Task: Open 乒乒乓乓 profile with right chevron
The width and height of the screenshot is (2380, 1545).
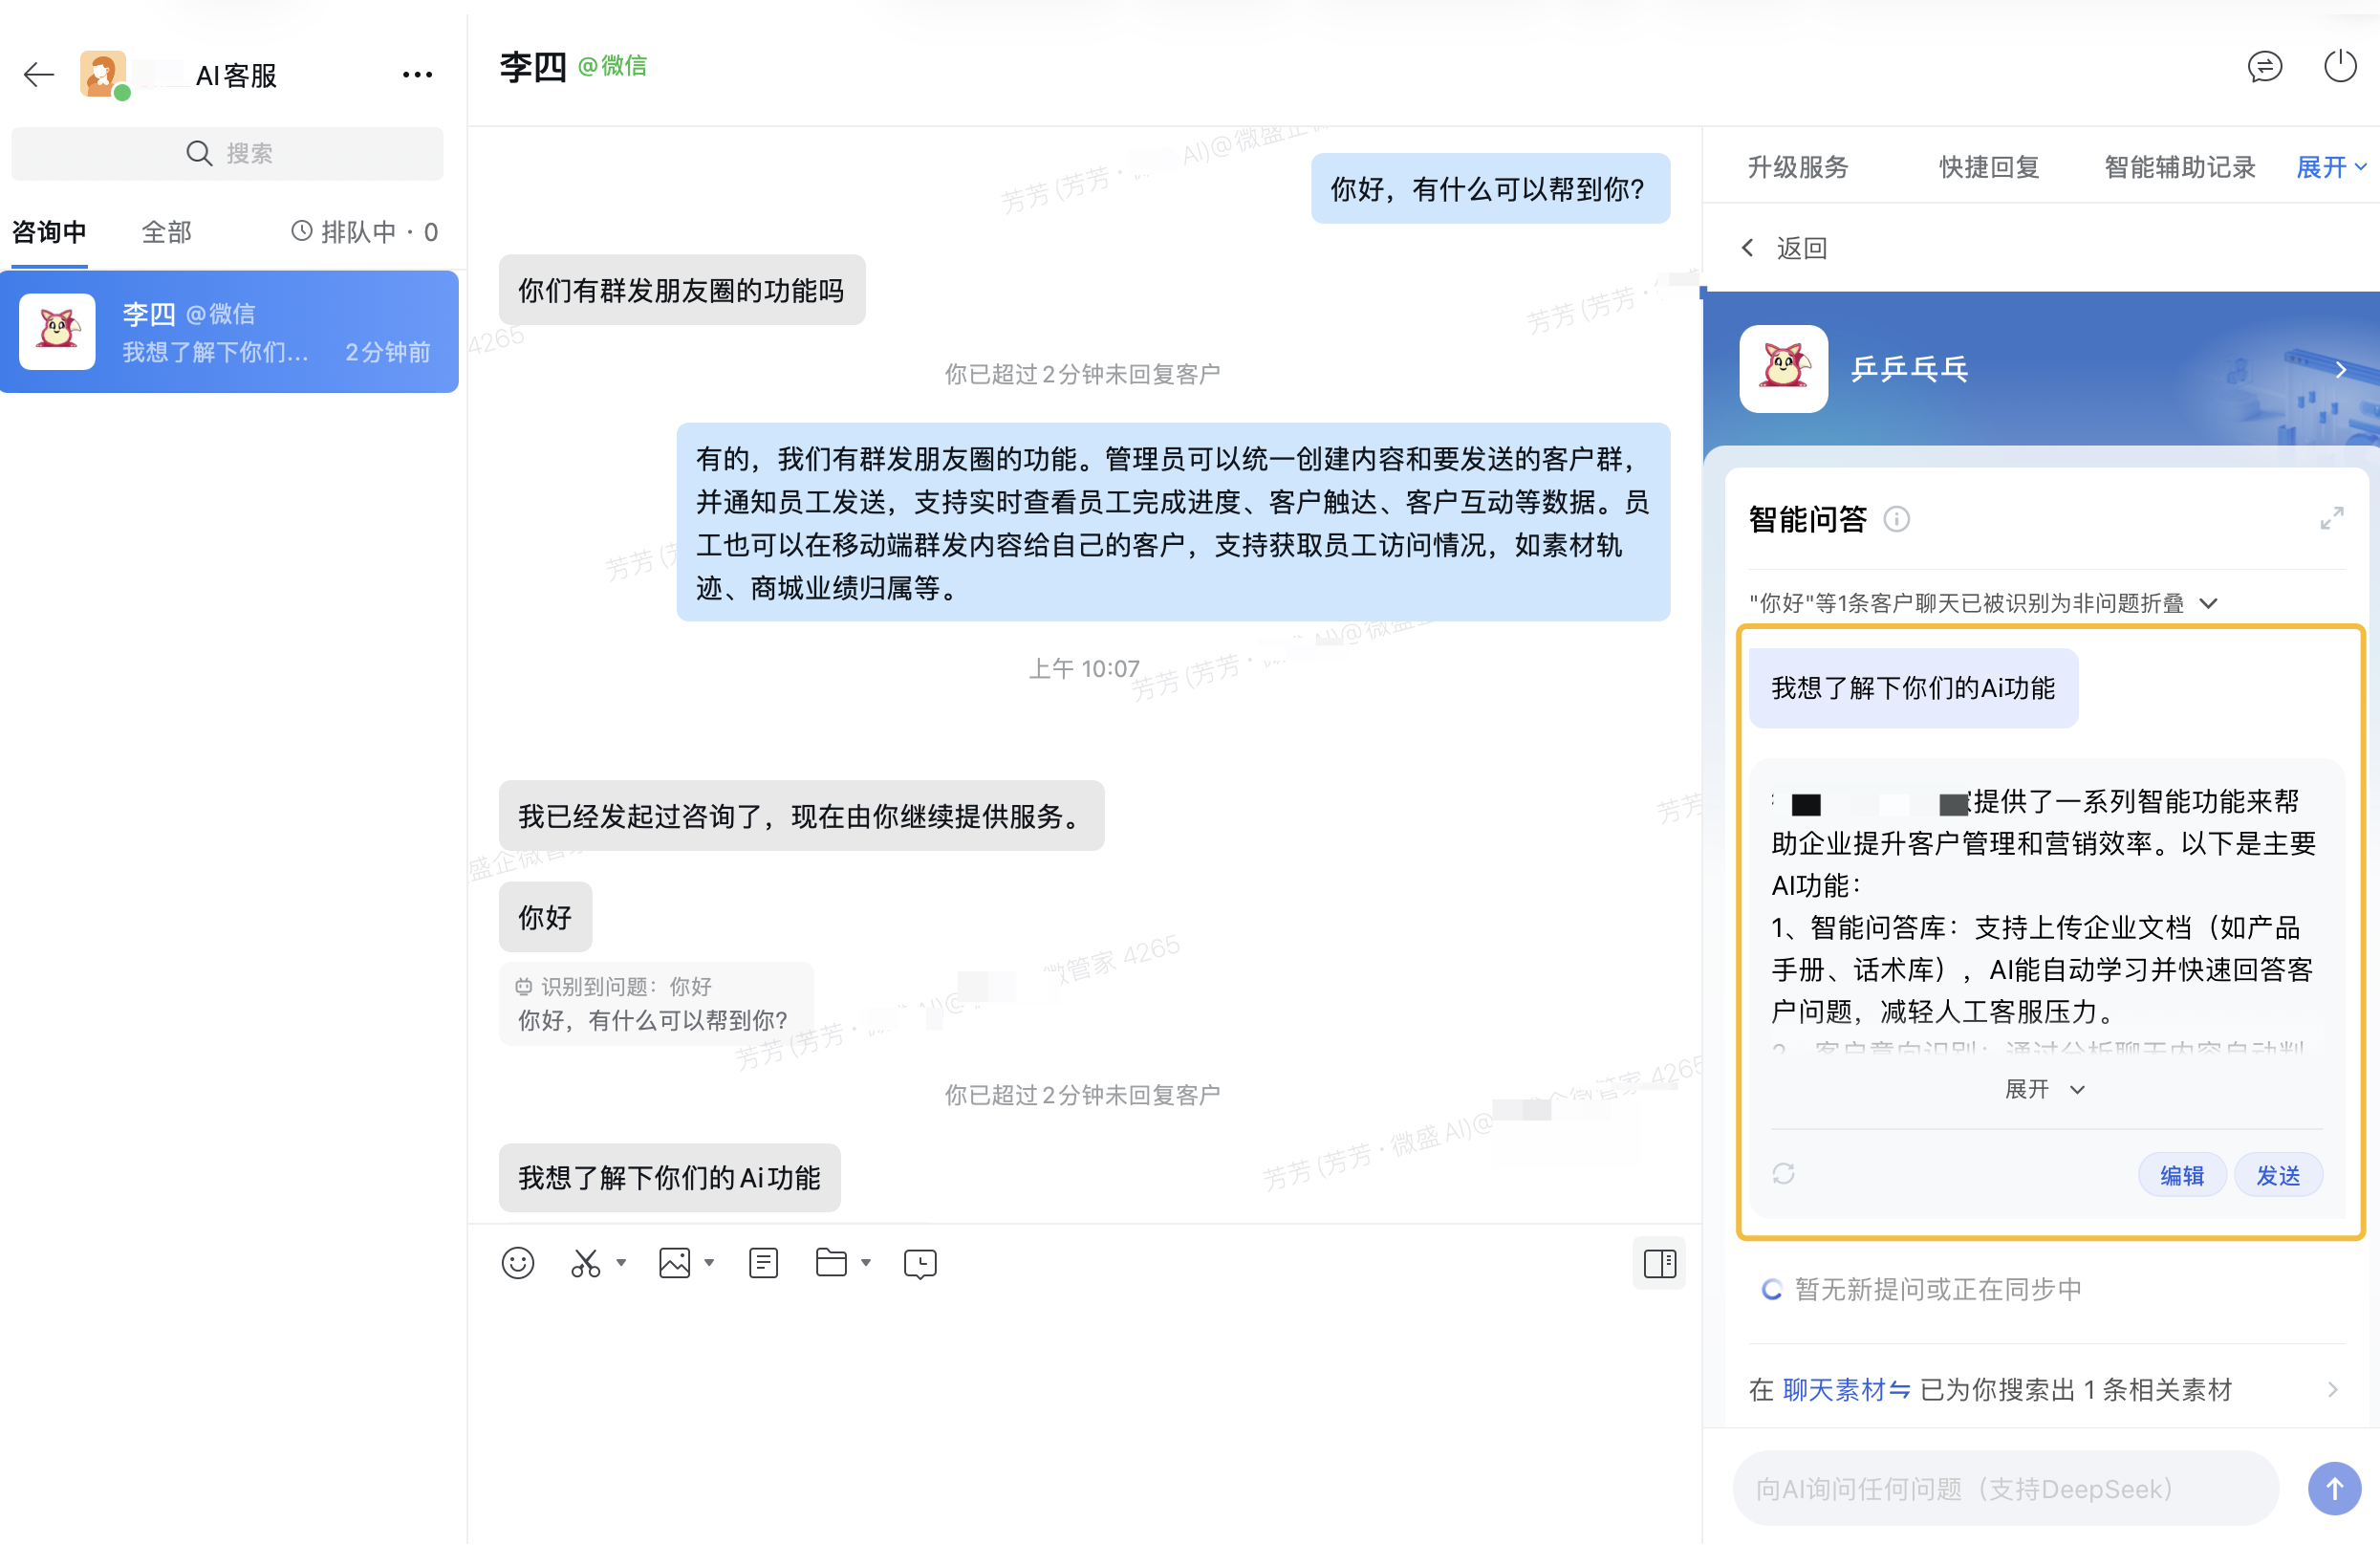Action: click(x=2341, y=370)
